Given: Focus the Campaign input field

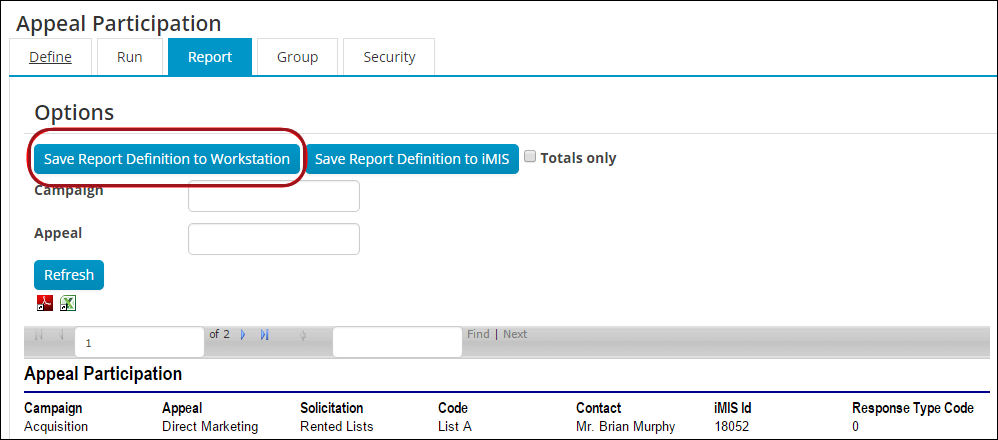Looking at the screenshot, I should (274, 196).
